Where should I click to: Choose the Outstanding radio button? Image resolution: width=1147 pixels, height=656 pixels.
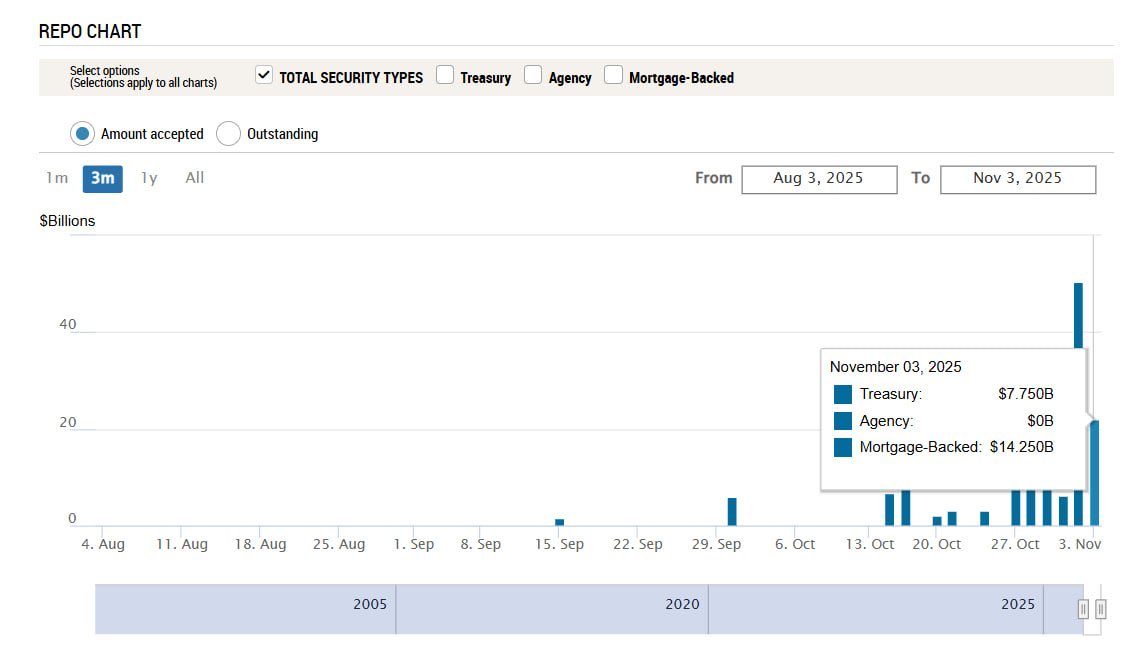(x=228, y=134)
